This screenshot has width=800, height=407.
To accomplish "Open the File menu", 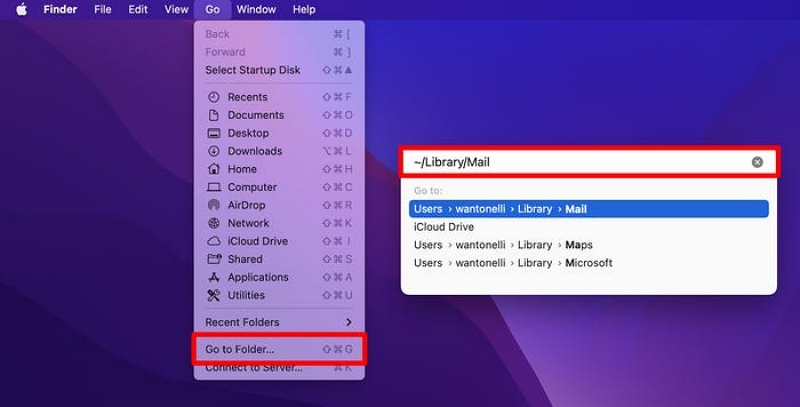I will pos(103,9).
